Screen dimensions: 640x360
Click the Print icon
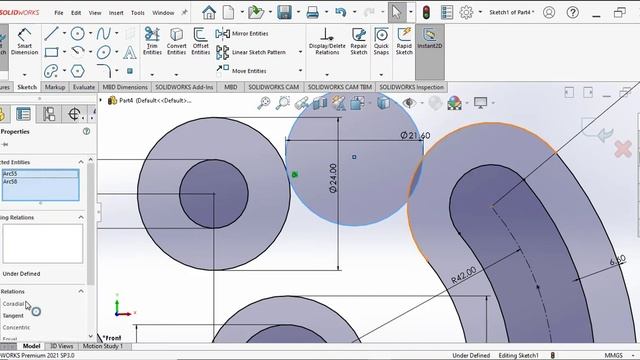point(313,12)
